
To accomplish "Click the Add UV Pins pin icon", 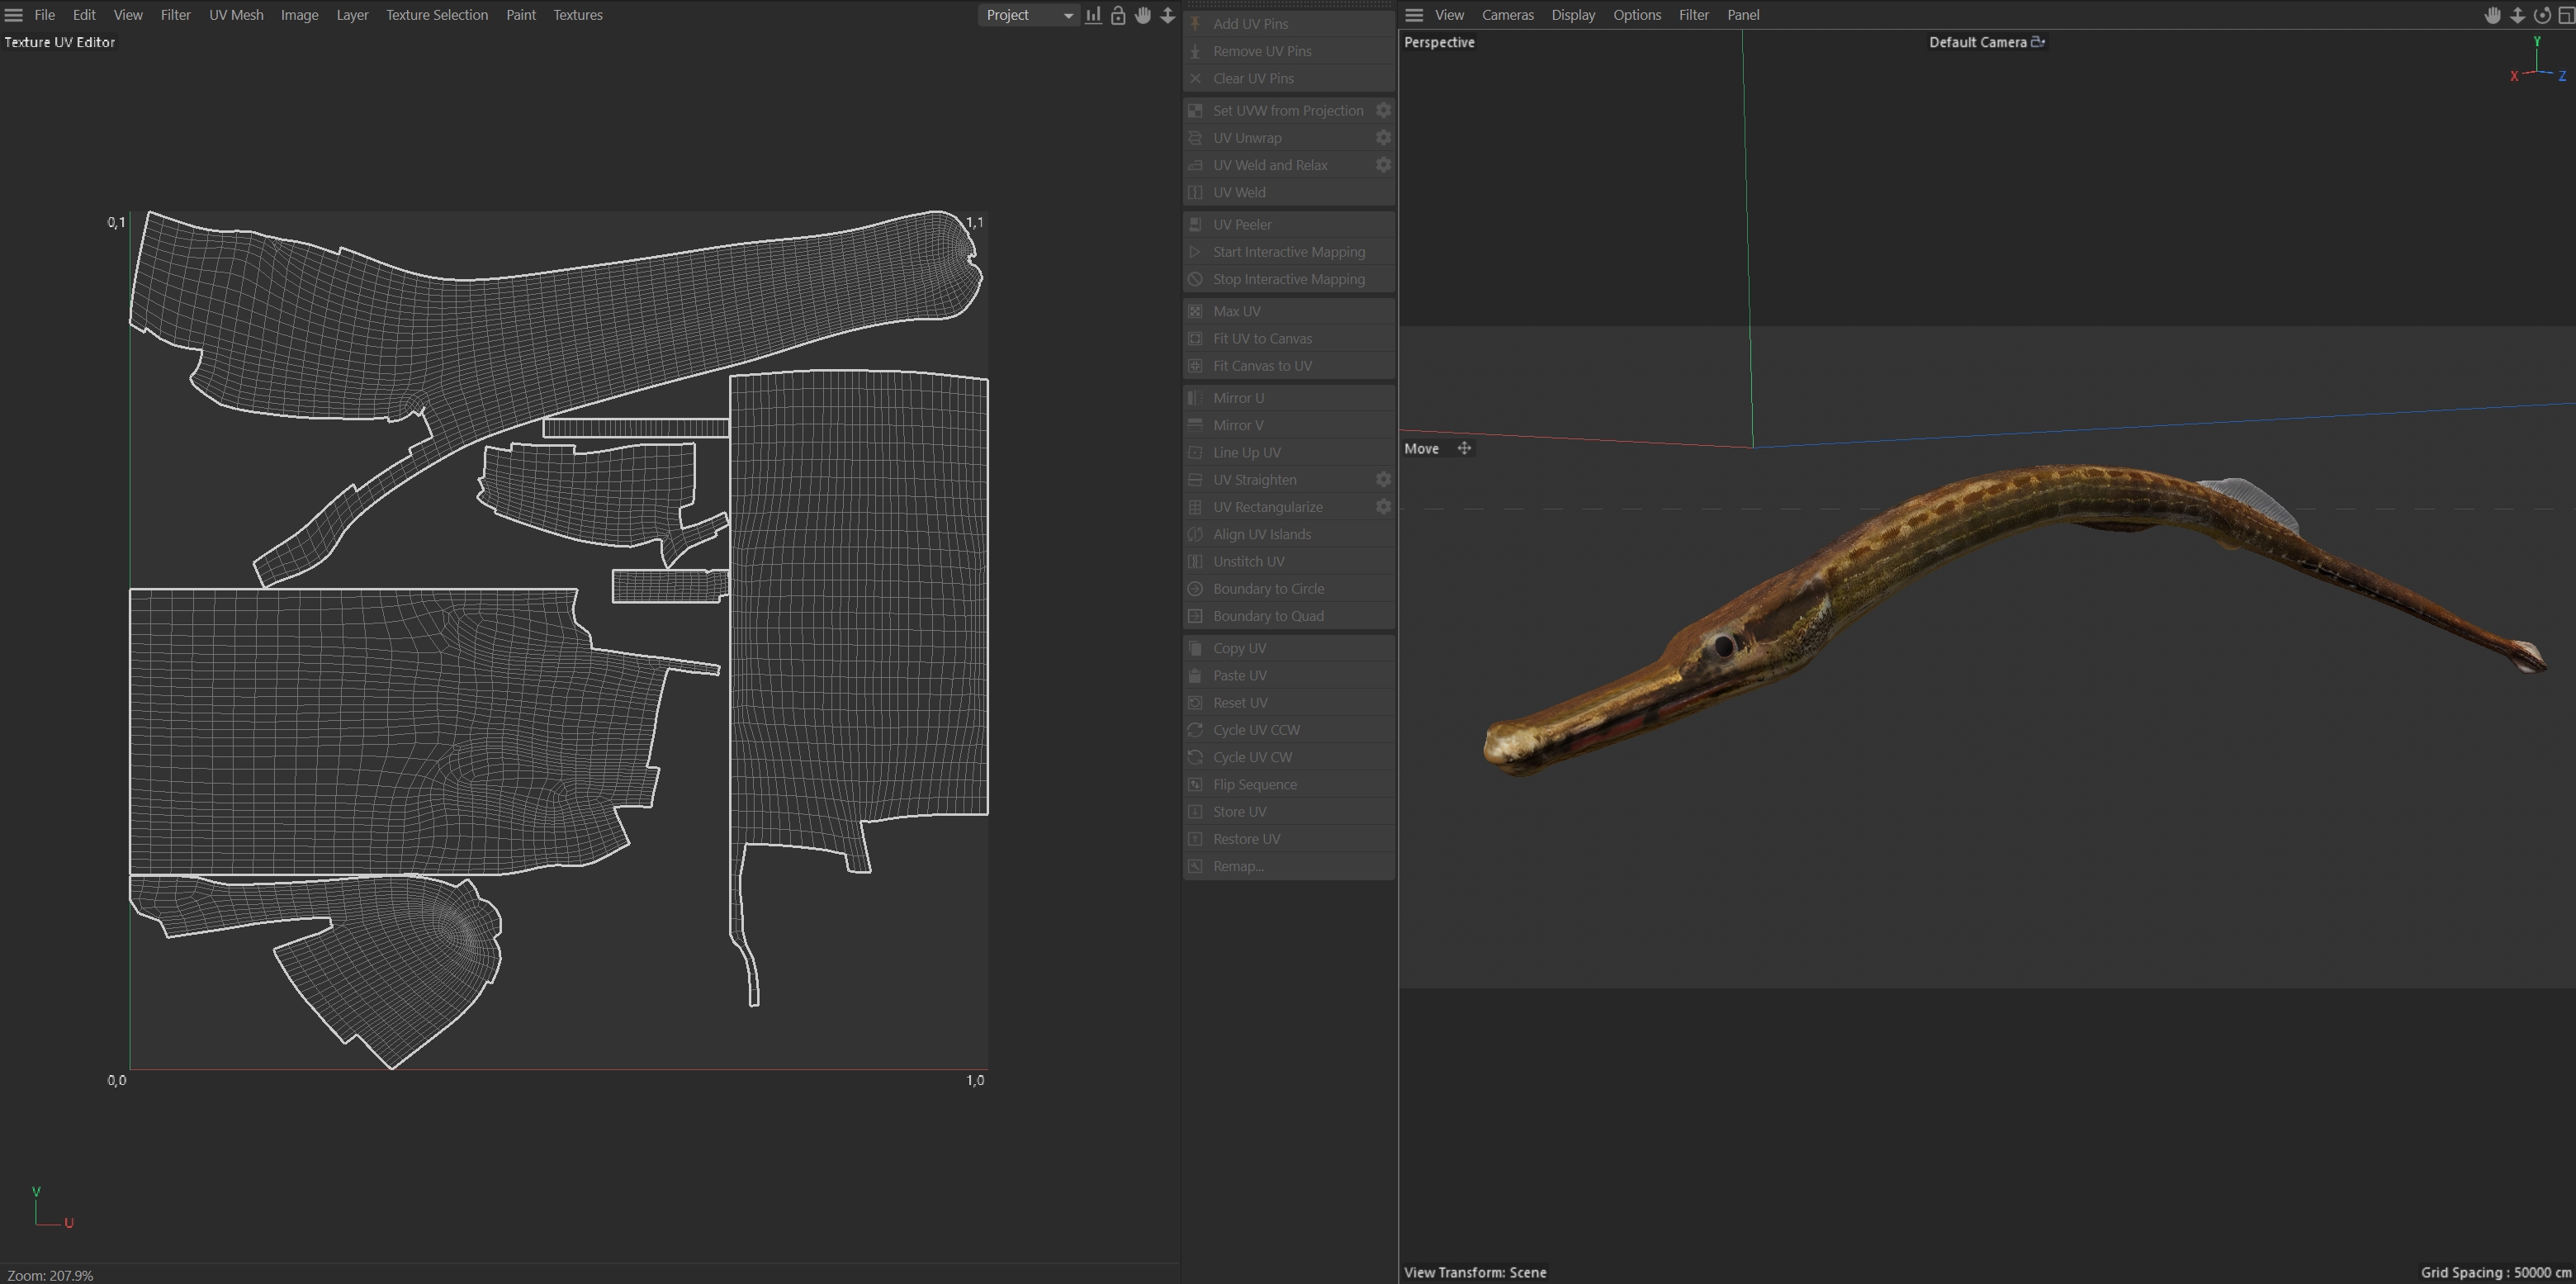I will (x=1195, y=23).
